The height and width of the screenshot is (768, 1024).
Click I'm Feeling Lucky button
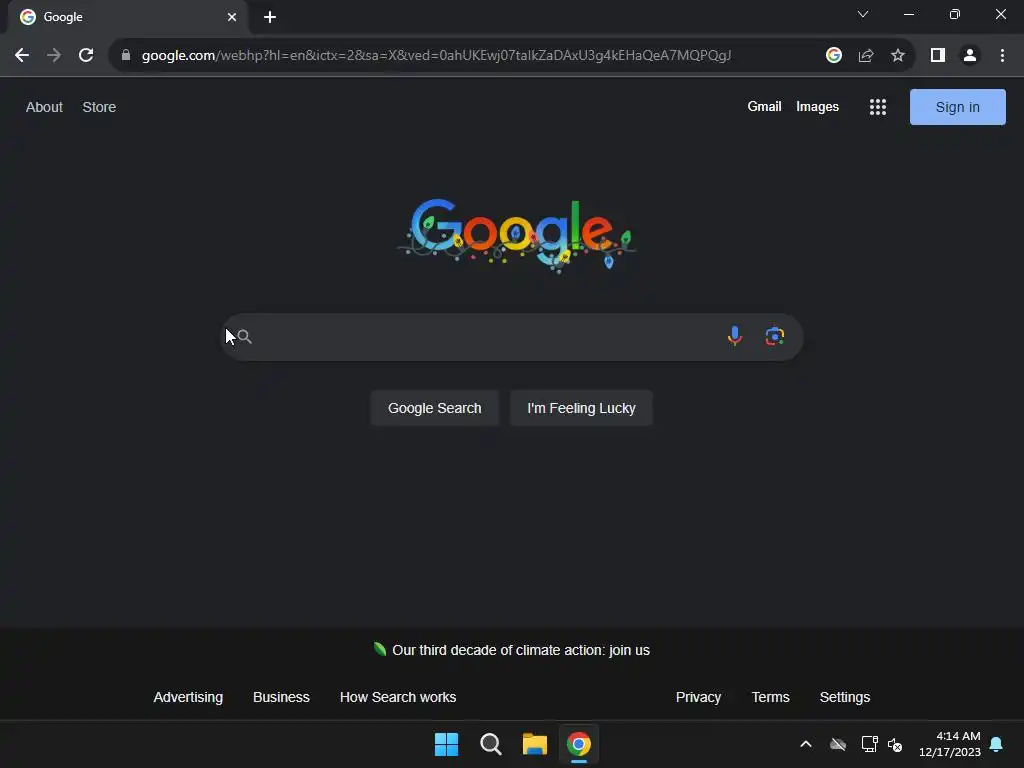(x=581, y=408)
